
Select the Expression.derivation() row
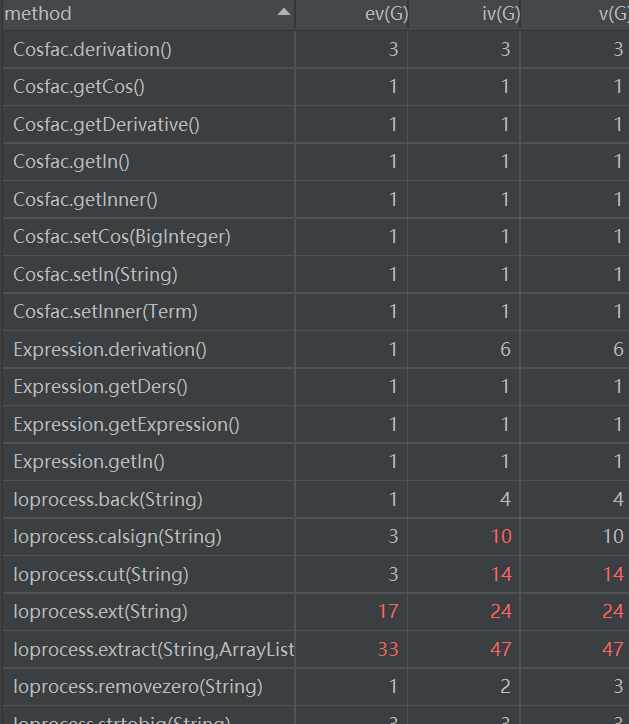tap(109, 349)
